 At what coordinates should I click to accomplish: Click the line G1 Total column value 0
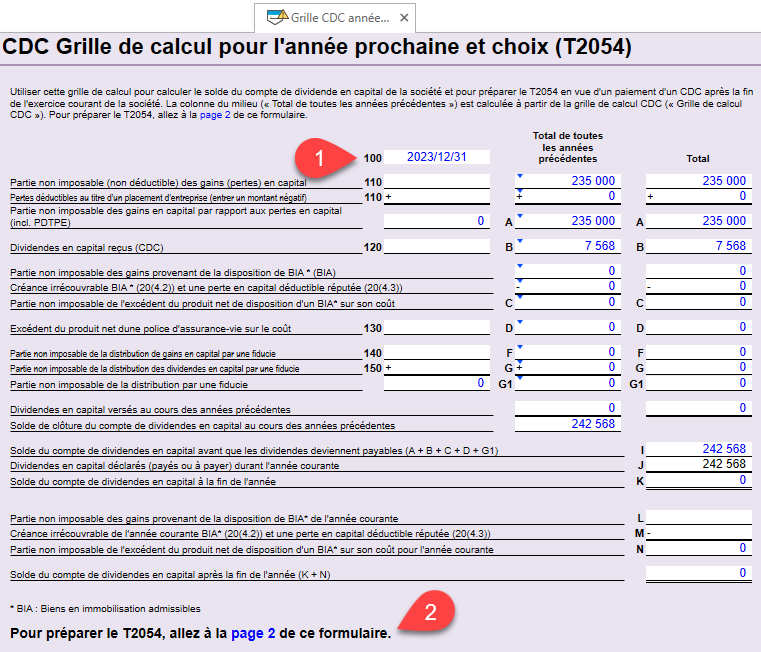[x=699, y=384]
